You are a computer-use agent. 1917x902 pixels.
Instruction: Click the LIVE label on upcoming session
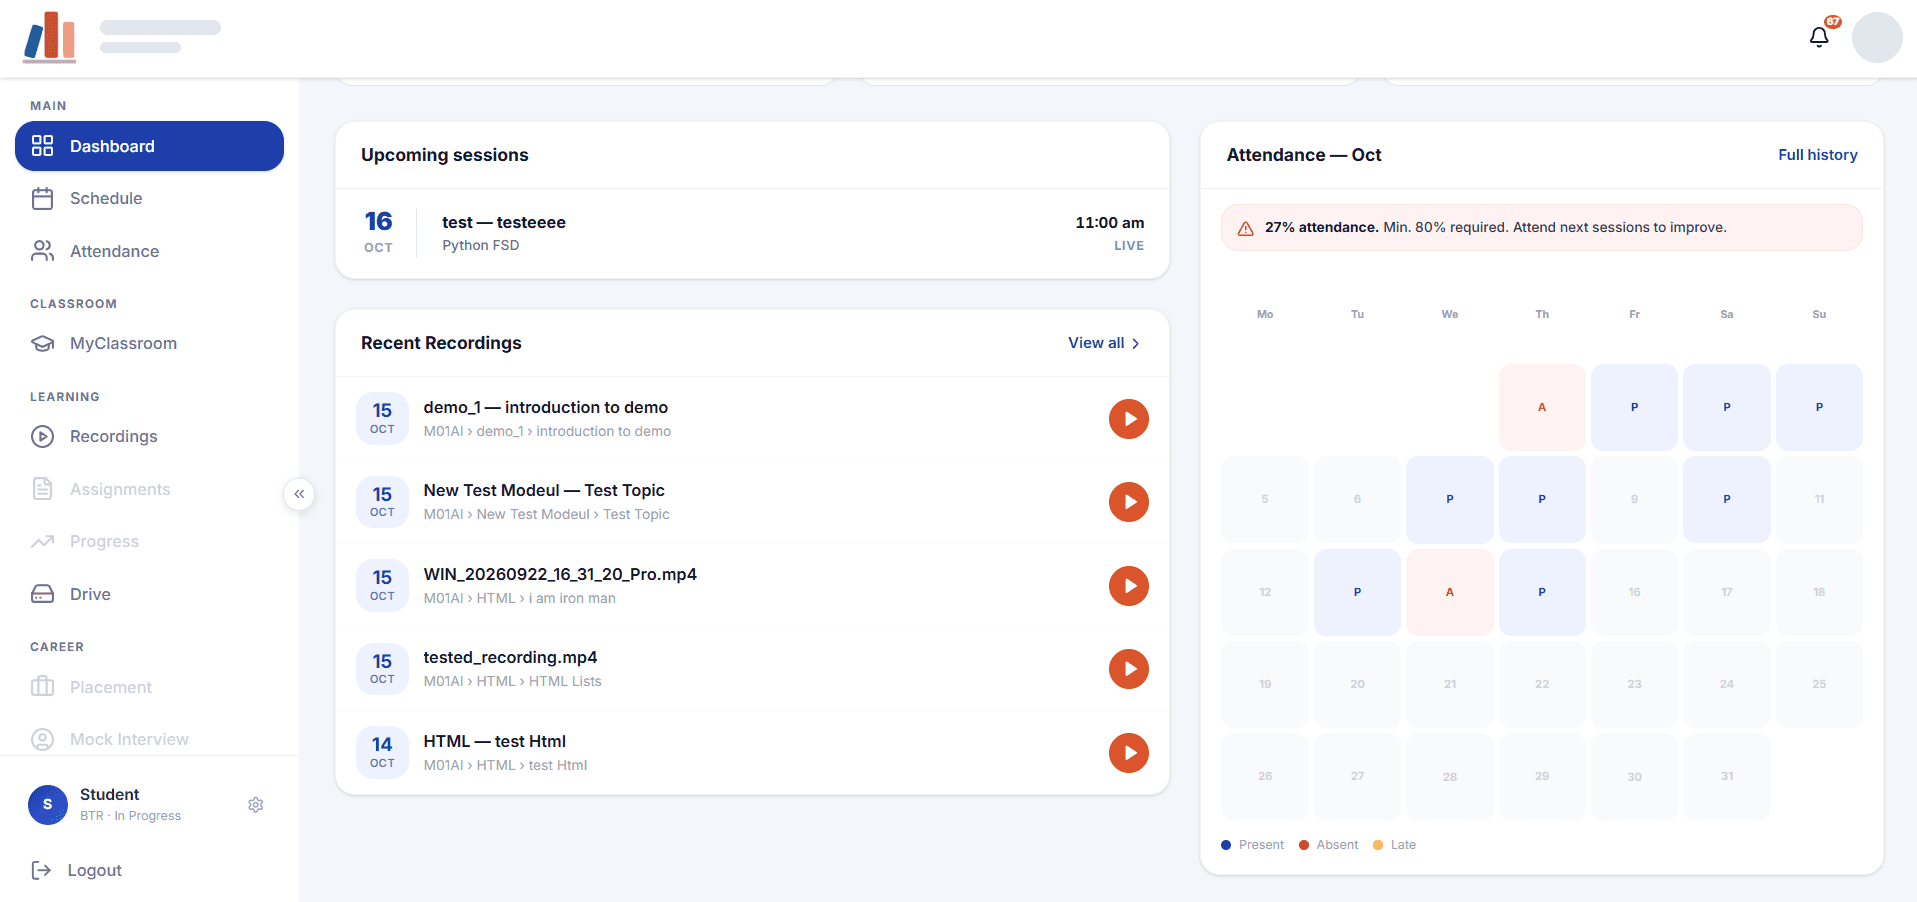[1129, 246]
